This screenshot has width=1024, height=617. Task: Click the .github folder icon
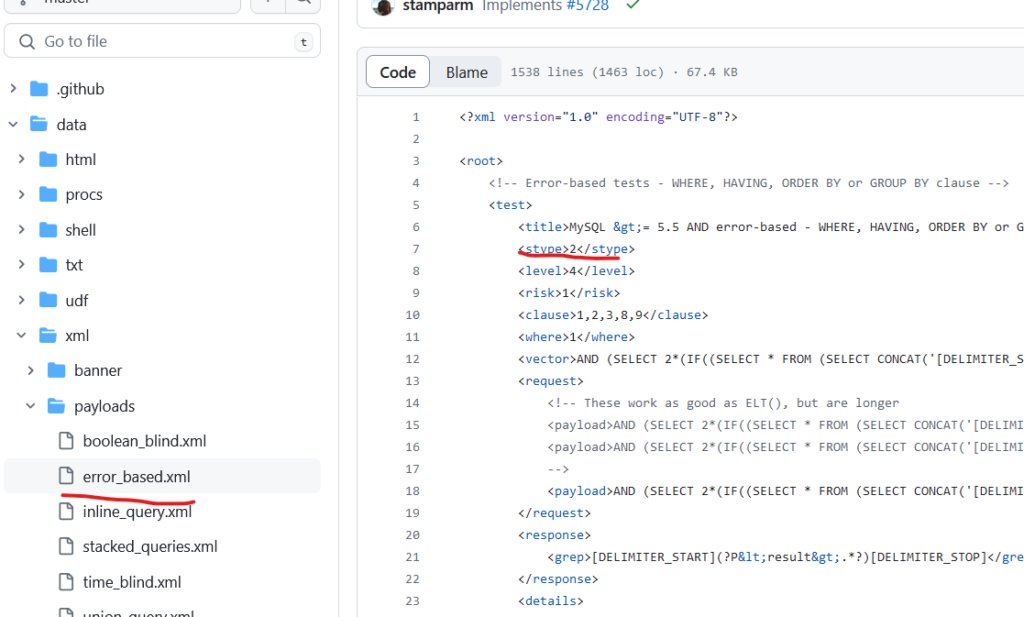[x=39, y=89]
